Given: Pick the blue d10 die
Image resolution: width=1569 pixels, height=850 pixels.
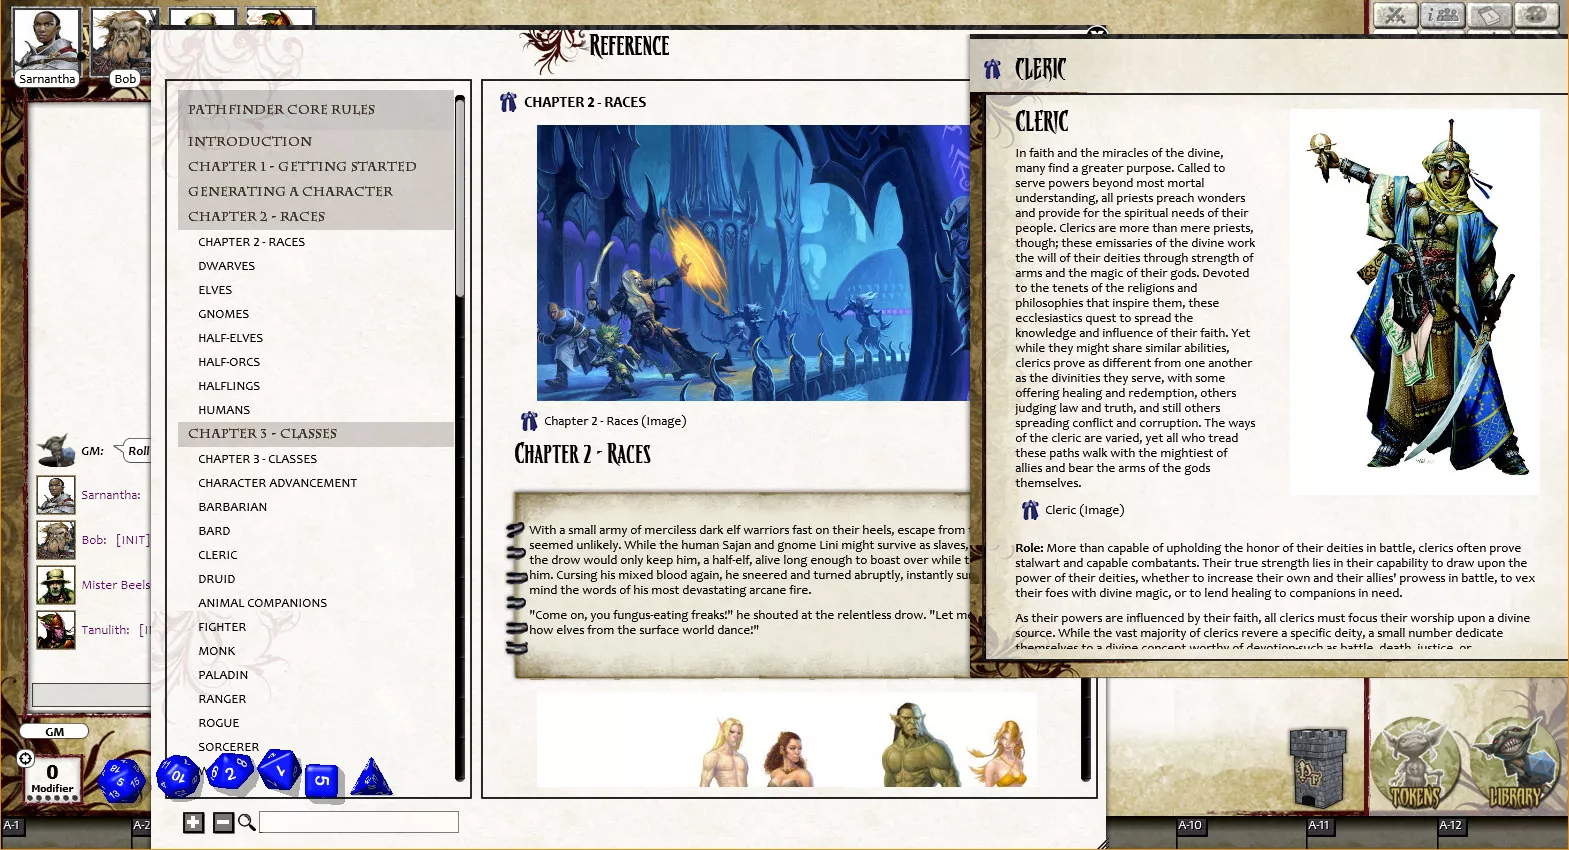Looking at the screenshot, I should (229, 772).
